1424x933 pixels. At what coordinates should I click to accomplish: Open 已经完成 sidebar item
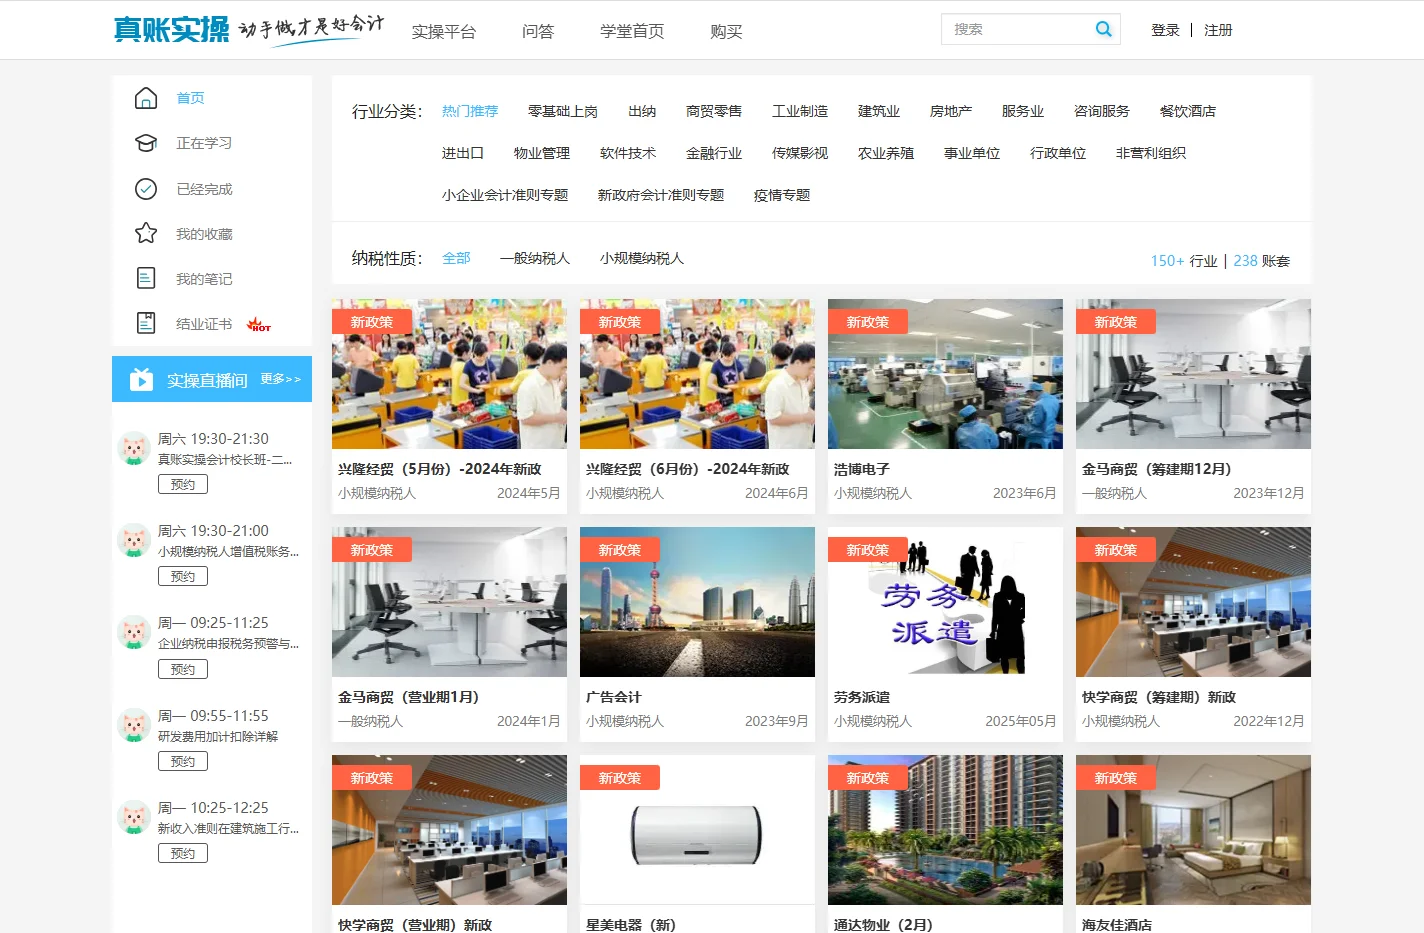click(x=204, y=189)
